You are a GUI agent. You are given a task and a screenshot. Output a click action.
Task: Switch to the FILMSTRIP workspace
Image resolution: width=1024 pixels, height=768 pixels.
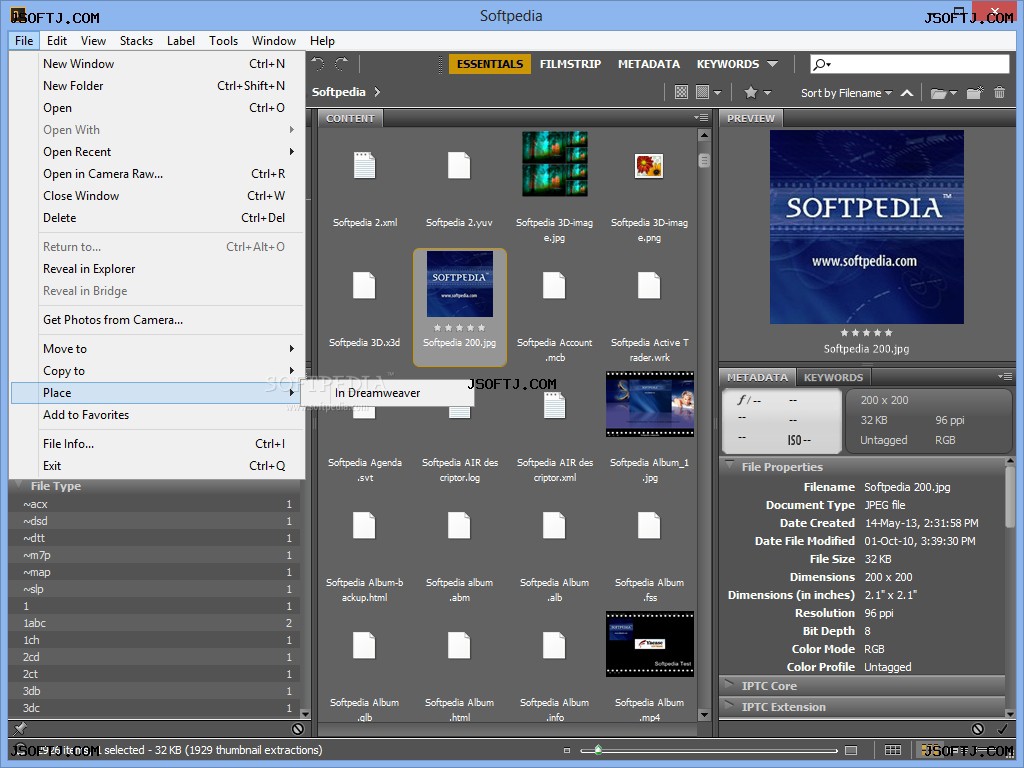[570, 64]
